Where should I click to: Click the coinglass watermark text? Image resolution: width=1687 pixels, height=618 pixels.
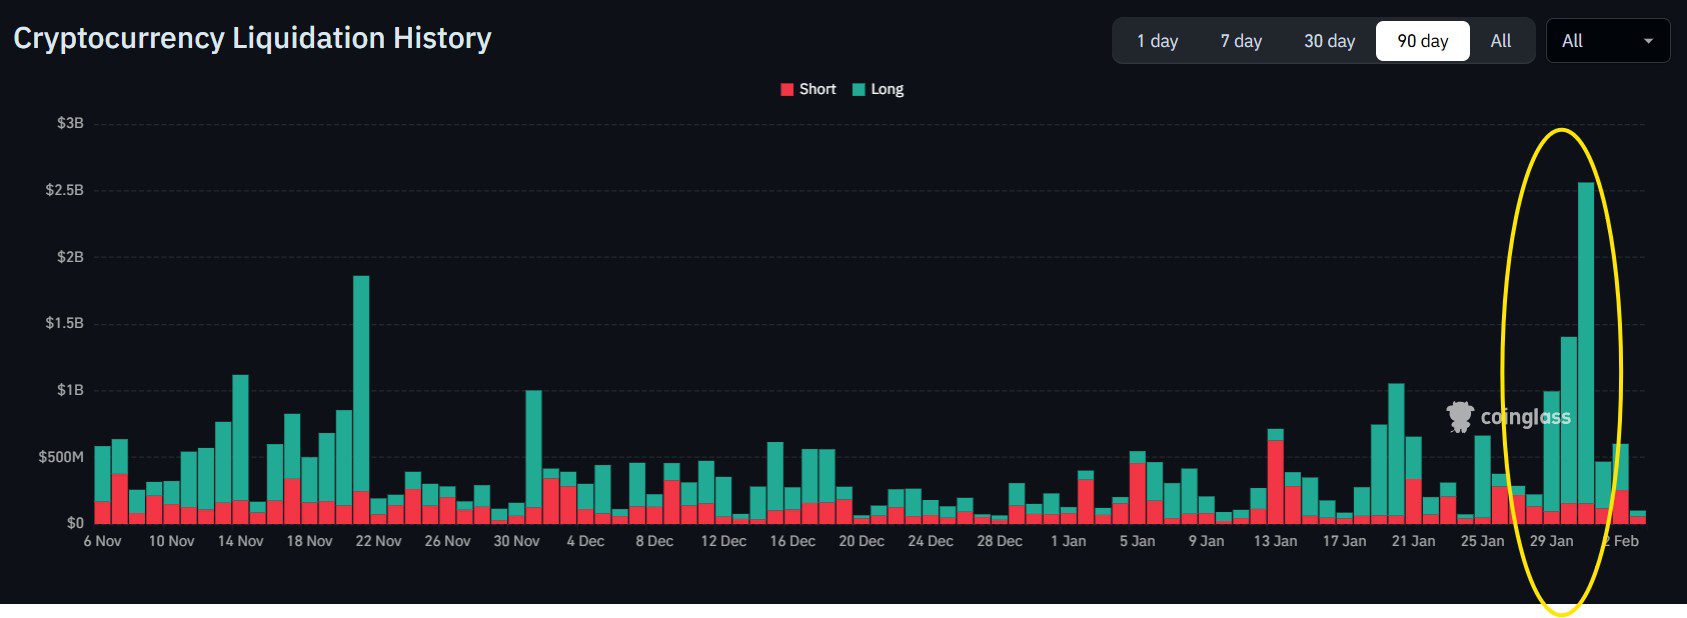(x=1525, y=417)
